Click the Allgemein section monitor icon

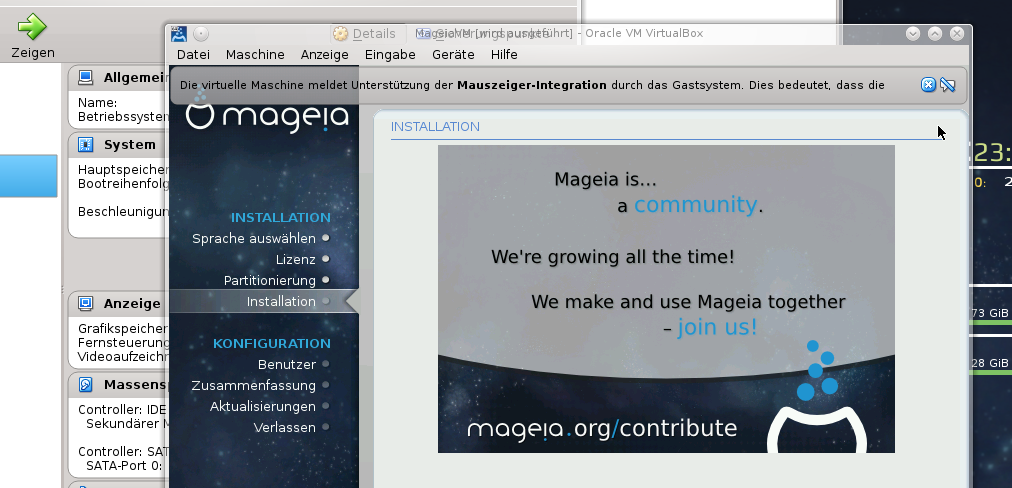point(85,77)
